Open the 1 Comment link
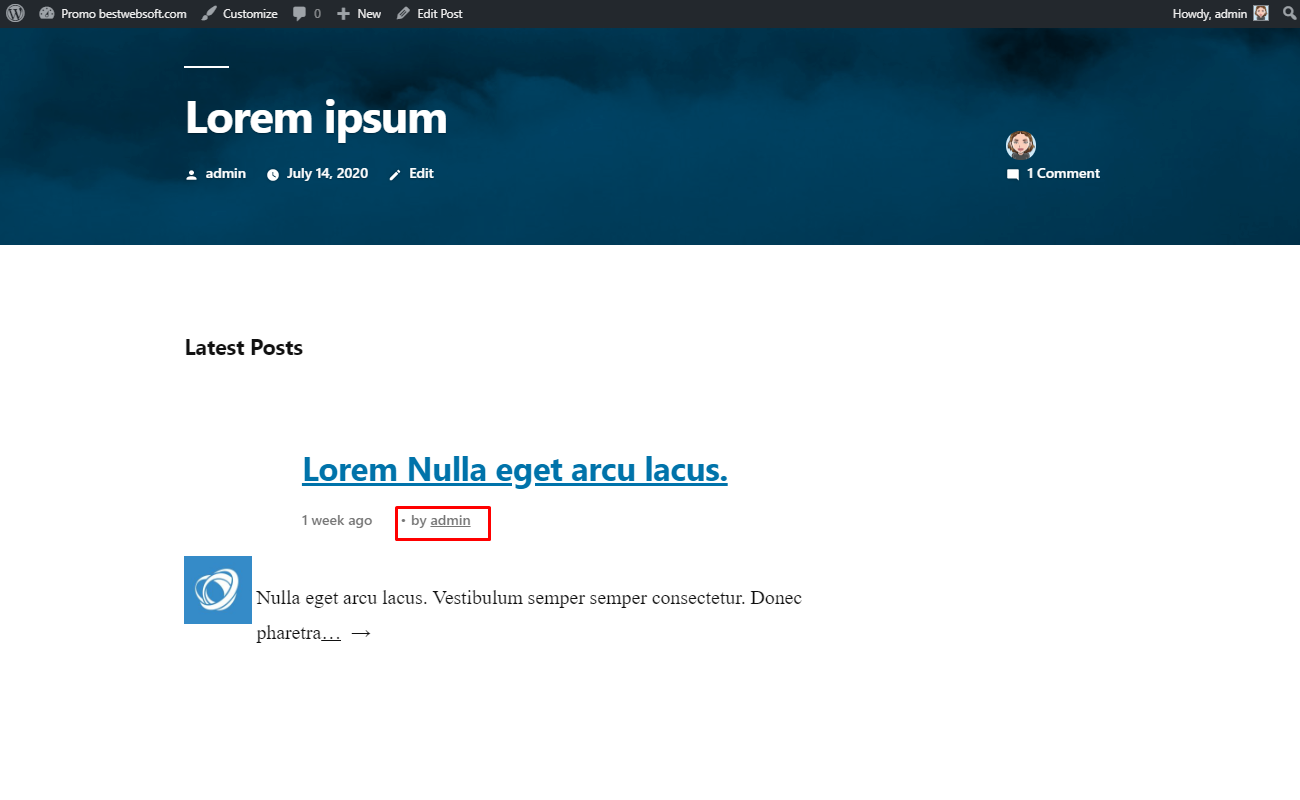The height and width of the screenshot is (800, 1300). click(1063, 173)
